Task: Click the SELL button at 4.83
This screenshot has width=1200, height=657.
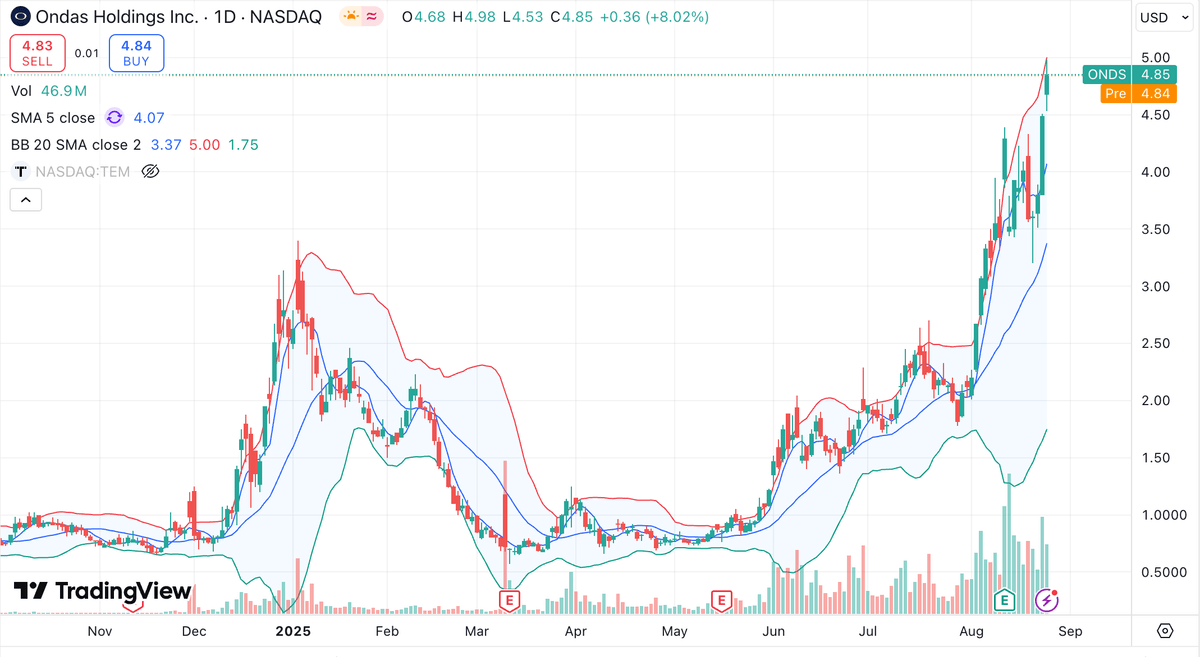Action: coord(37,53)
